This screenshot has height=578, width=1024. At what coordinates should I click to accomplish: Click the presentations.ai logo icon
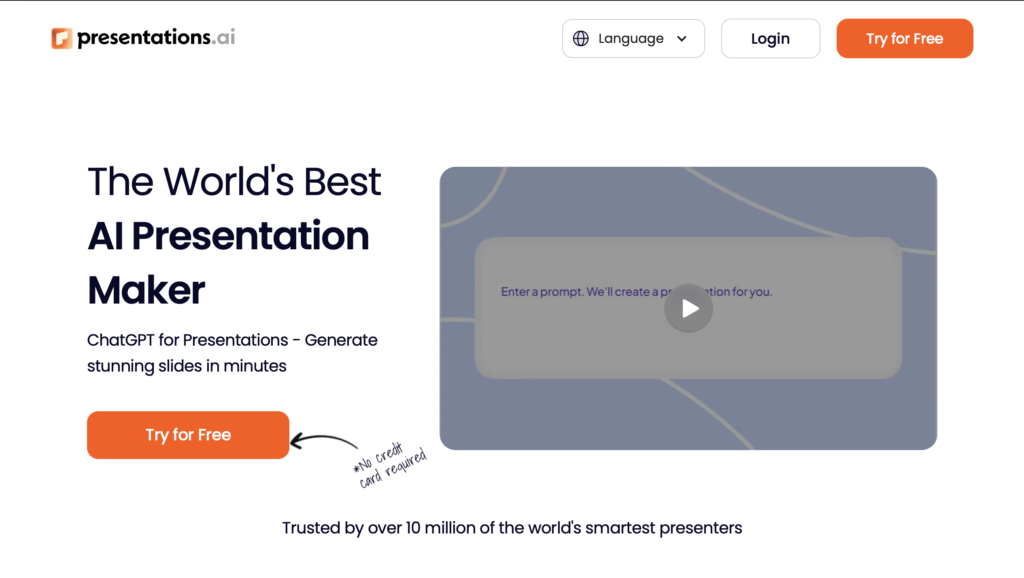tap(63, 38)
